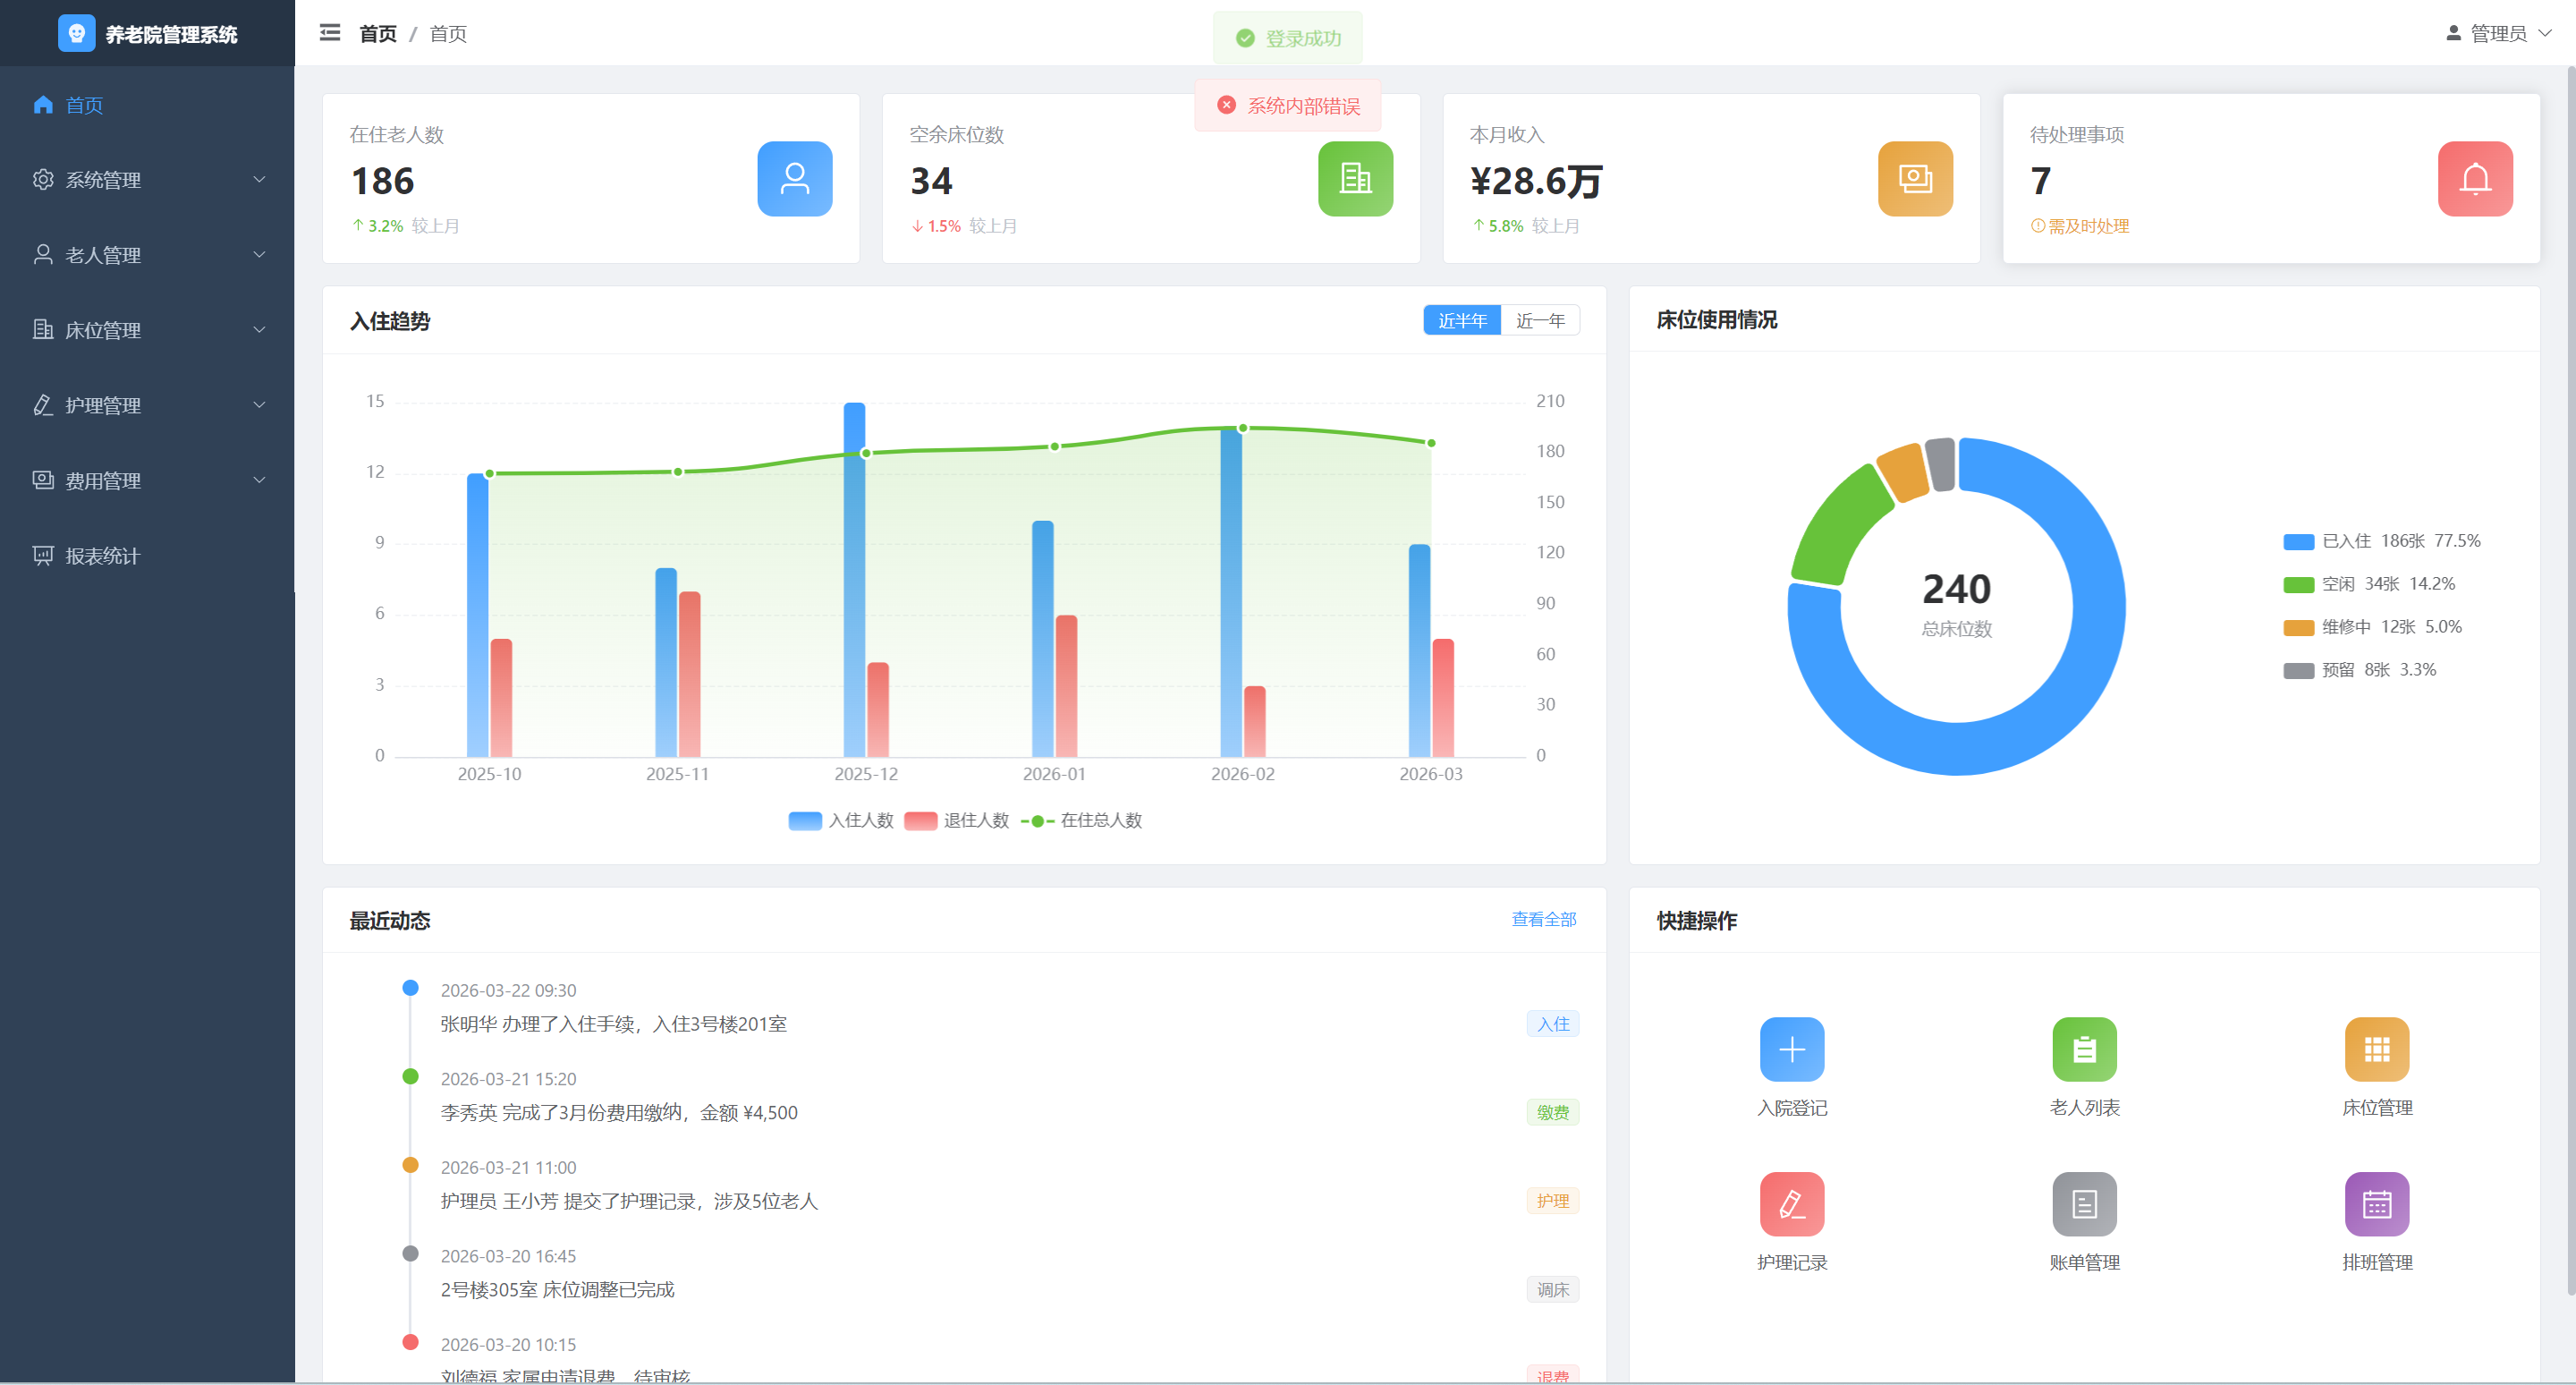Screen dimensions: 2576x1385
Task: Click the blue 已入住 legend color swatch
Action: 2298,541
